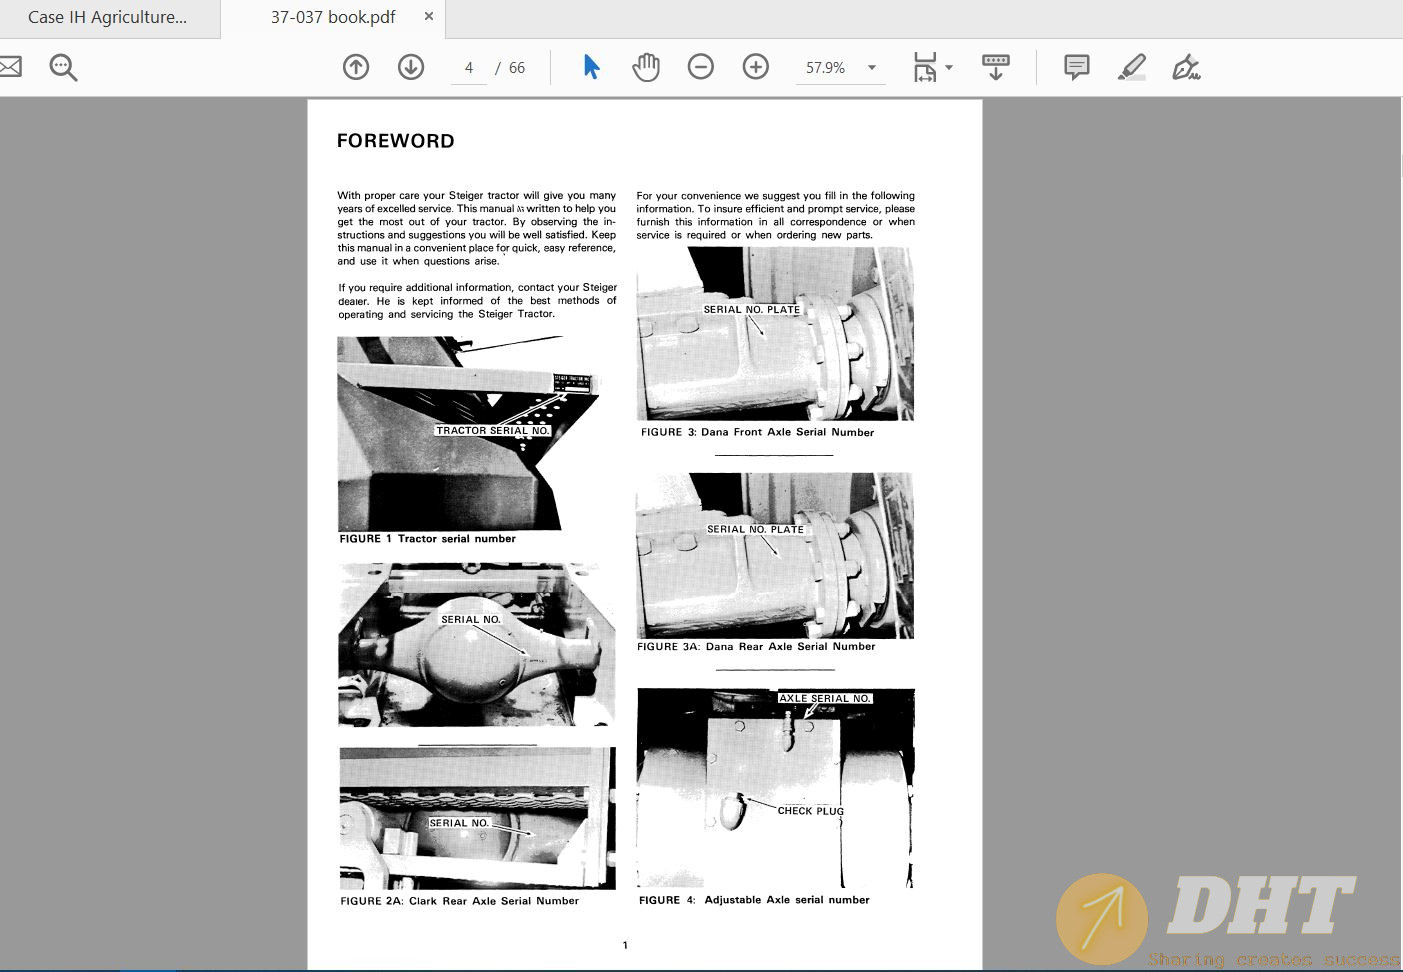The width and height of the screenshot is (1403, 972).
Task: Zoom in with the plus icon
Action: point(756,67)
